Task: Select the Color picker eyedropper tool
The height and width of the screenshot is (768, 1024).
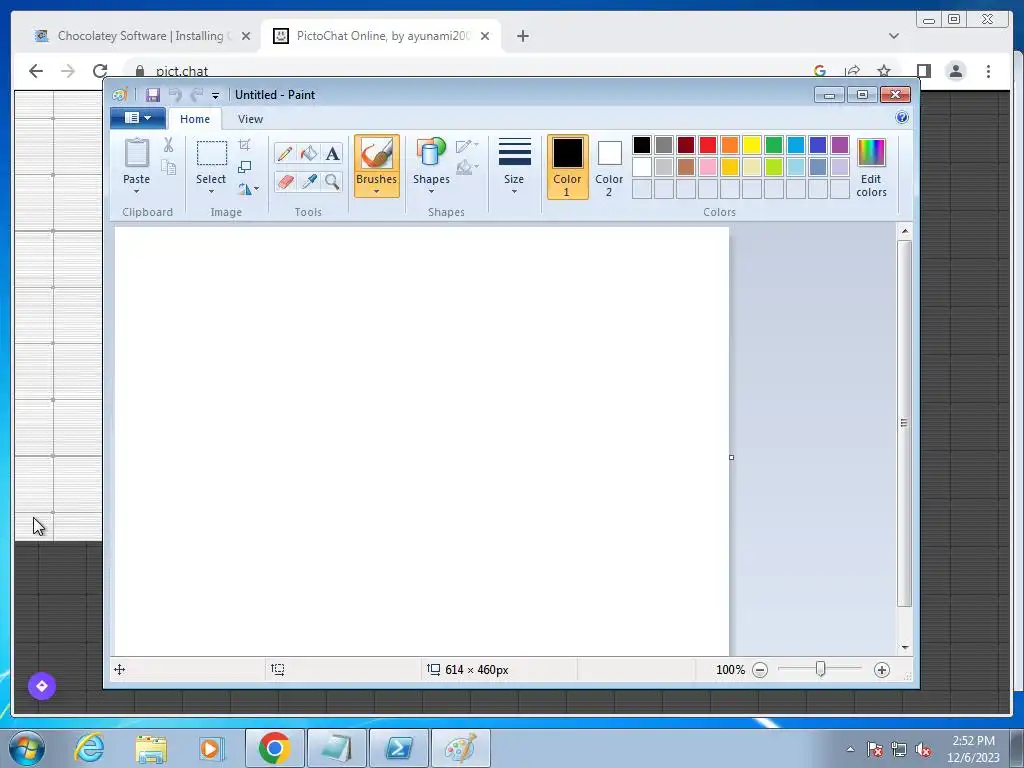Action: coord(308,181)
